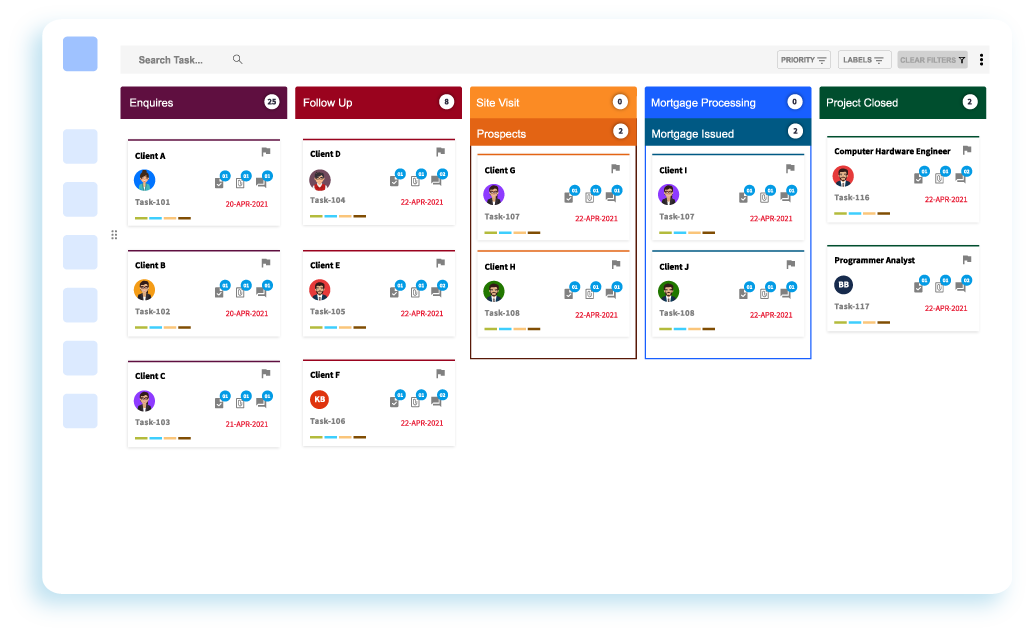Click the drag handle beside the sidebar
The width and height of the screenshot is (1029, 633).
114,235
